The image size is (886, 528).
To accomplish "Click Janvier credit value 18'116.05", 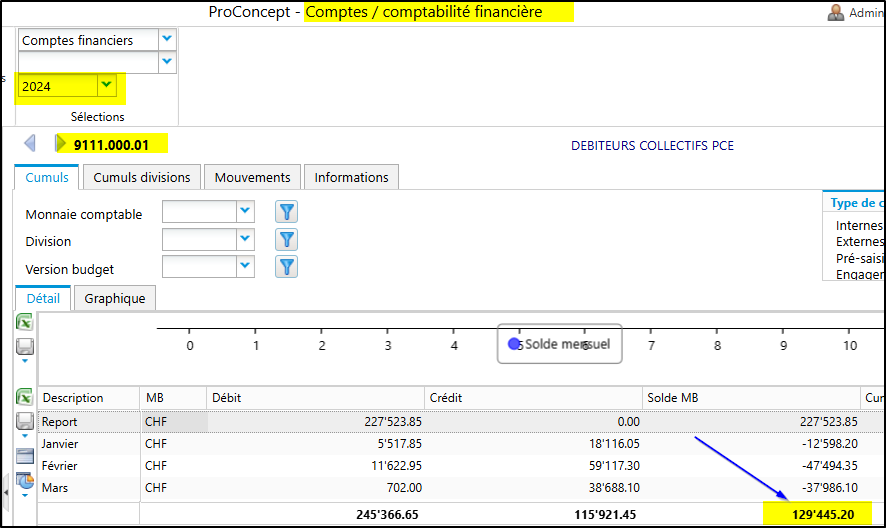I will click(x=614, y=444).
